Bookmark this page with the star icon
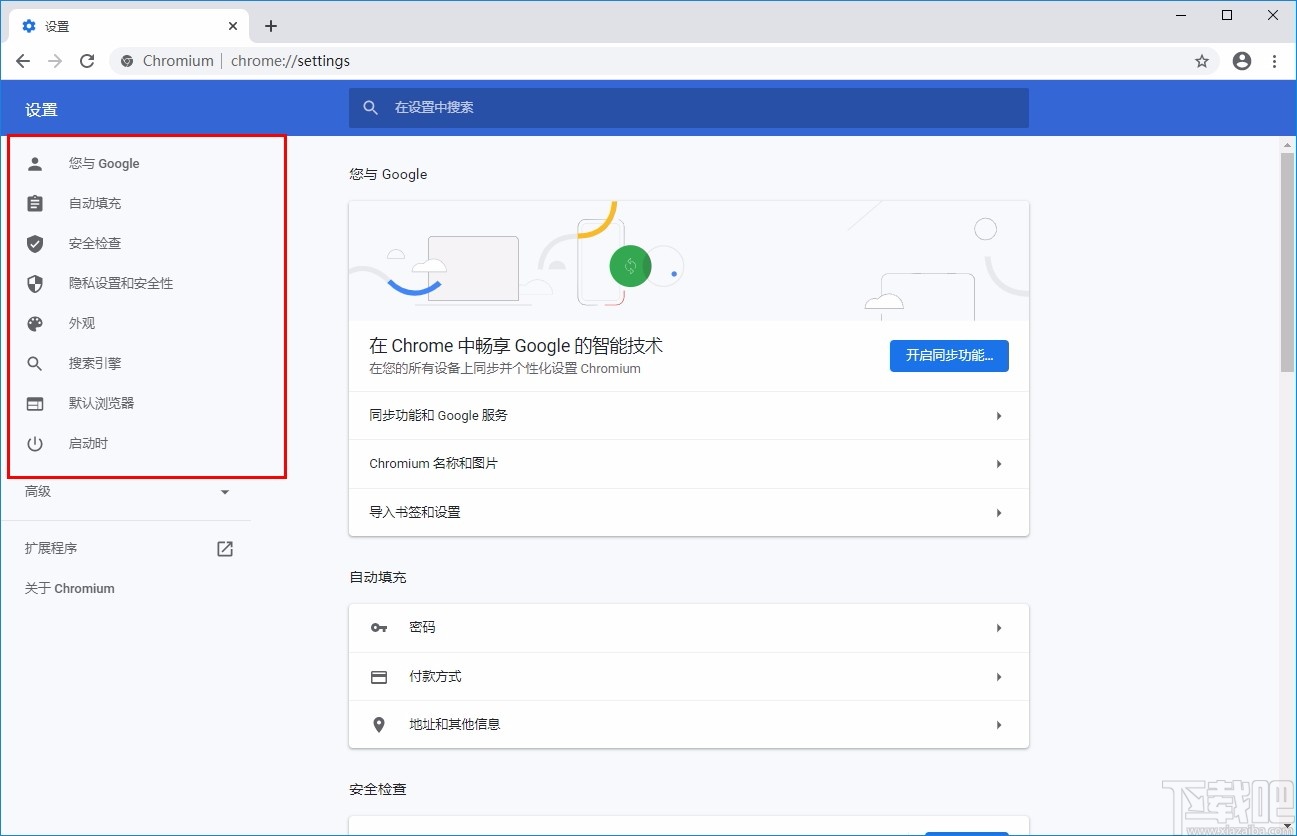1297x836 pixels. click(x=1201, y=61)
